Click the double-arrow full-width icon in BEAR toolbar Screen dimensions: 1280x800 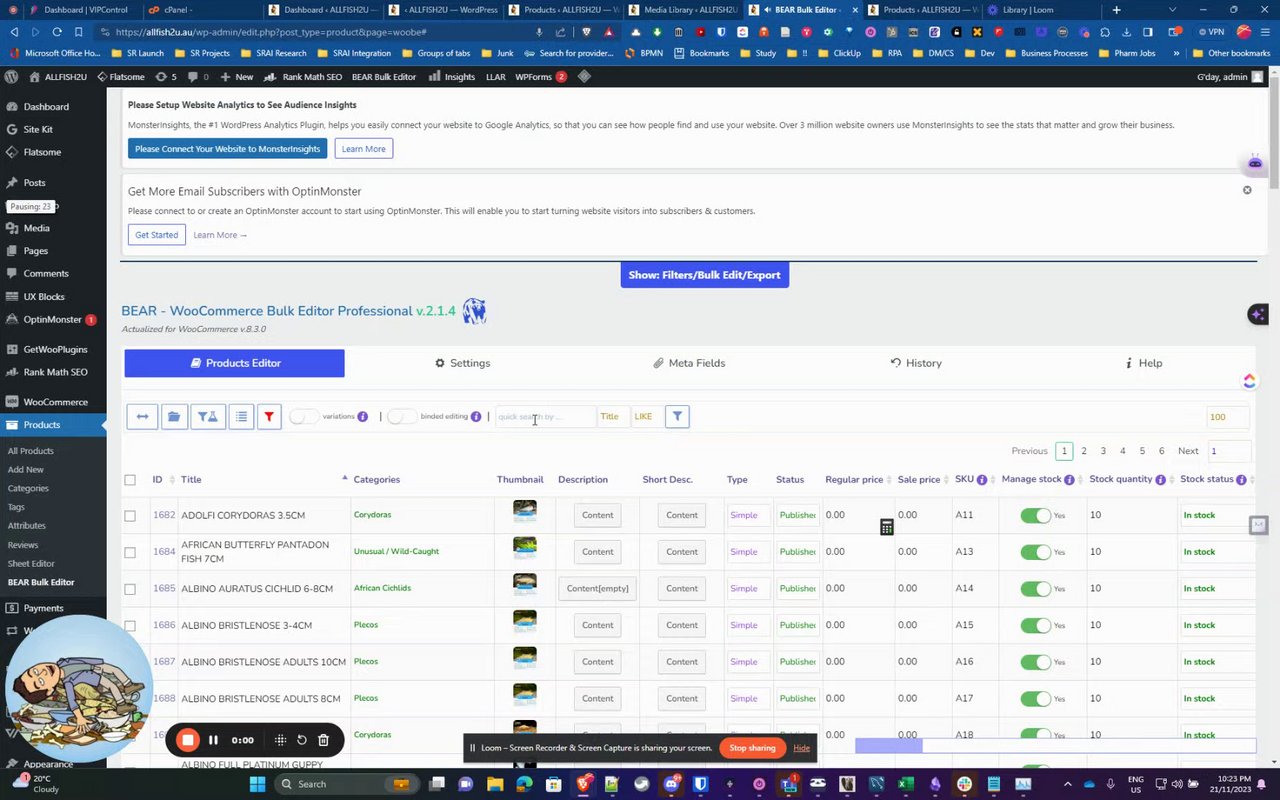(142, 417)
